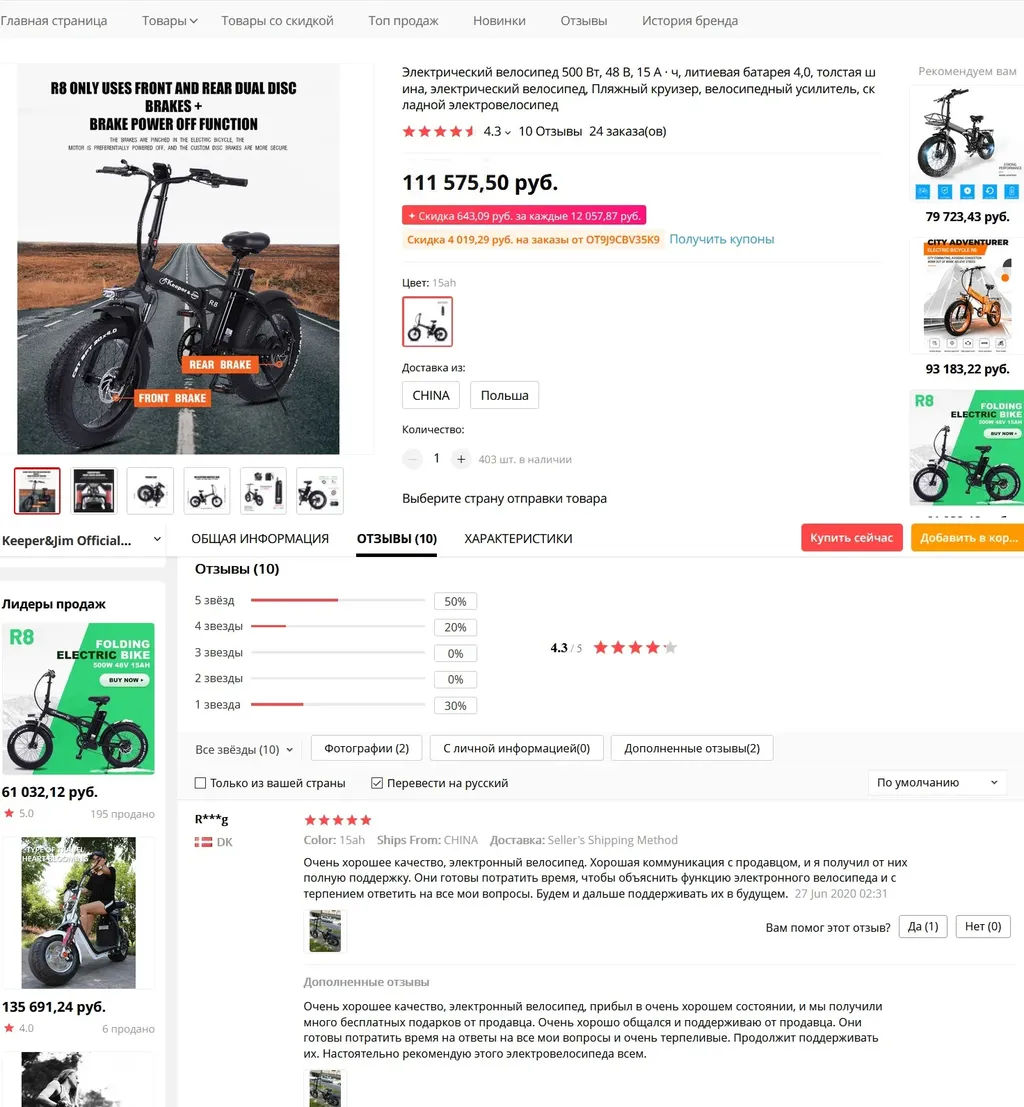Image resolution: width=1024 pixels, height=1107 pixels.
Task: Switch to ОБЩАЯ ИНФОРМАЦИЯ tab
Action: [260, 539]
